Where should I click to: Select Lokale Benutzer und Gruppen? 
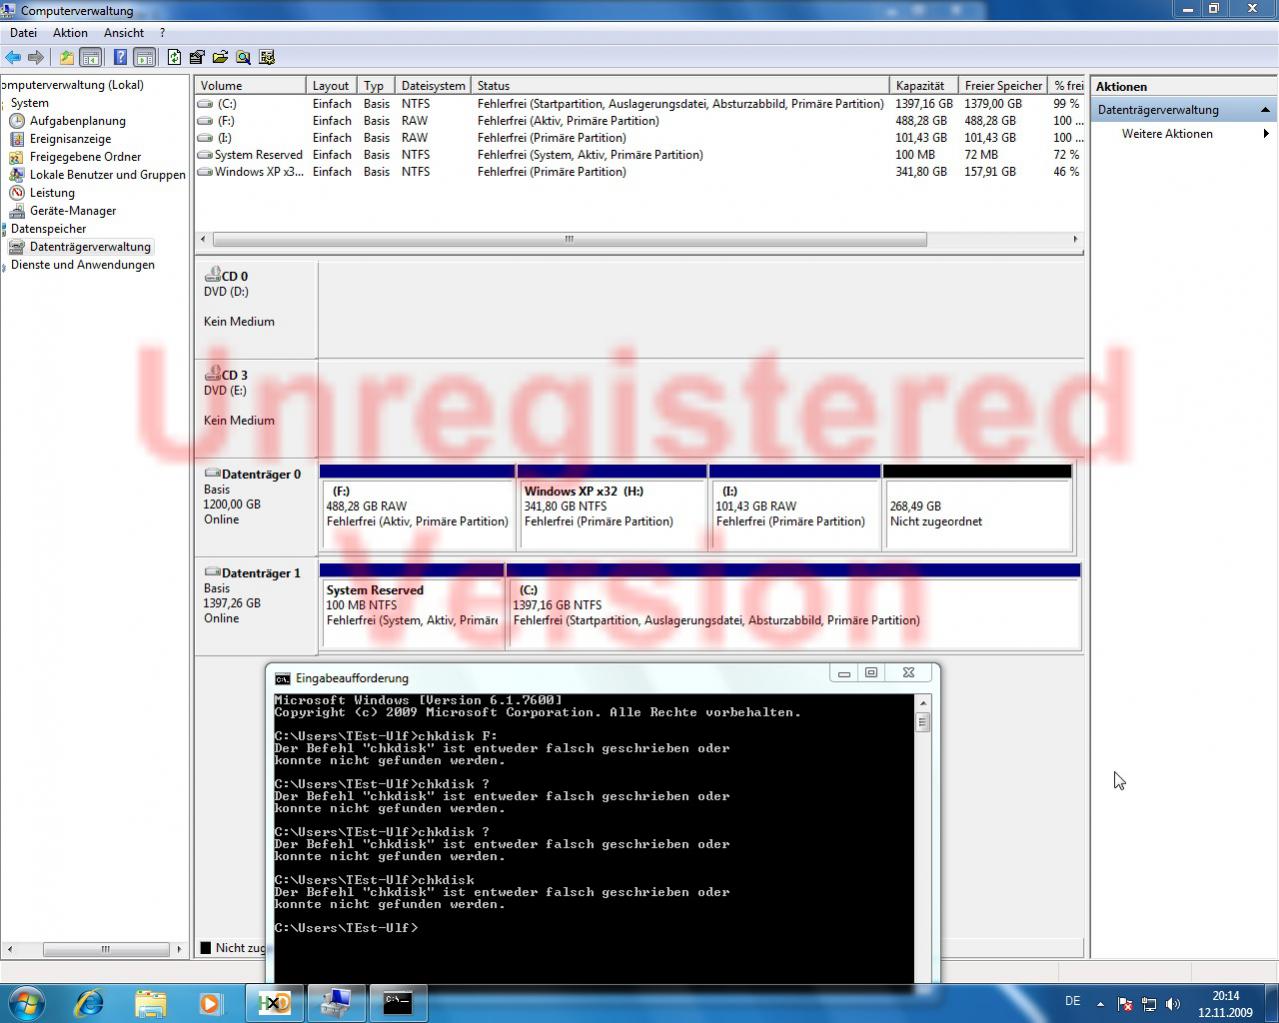point(107,175)
